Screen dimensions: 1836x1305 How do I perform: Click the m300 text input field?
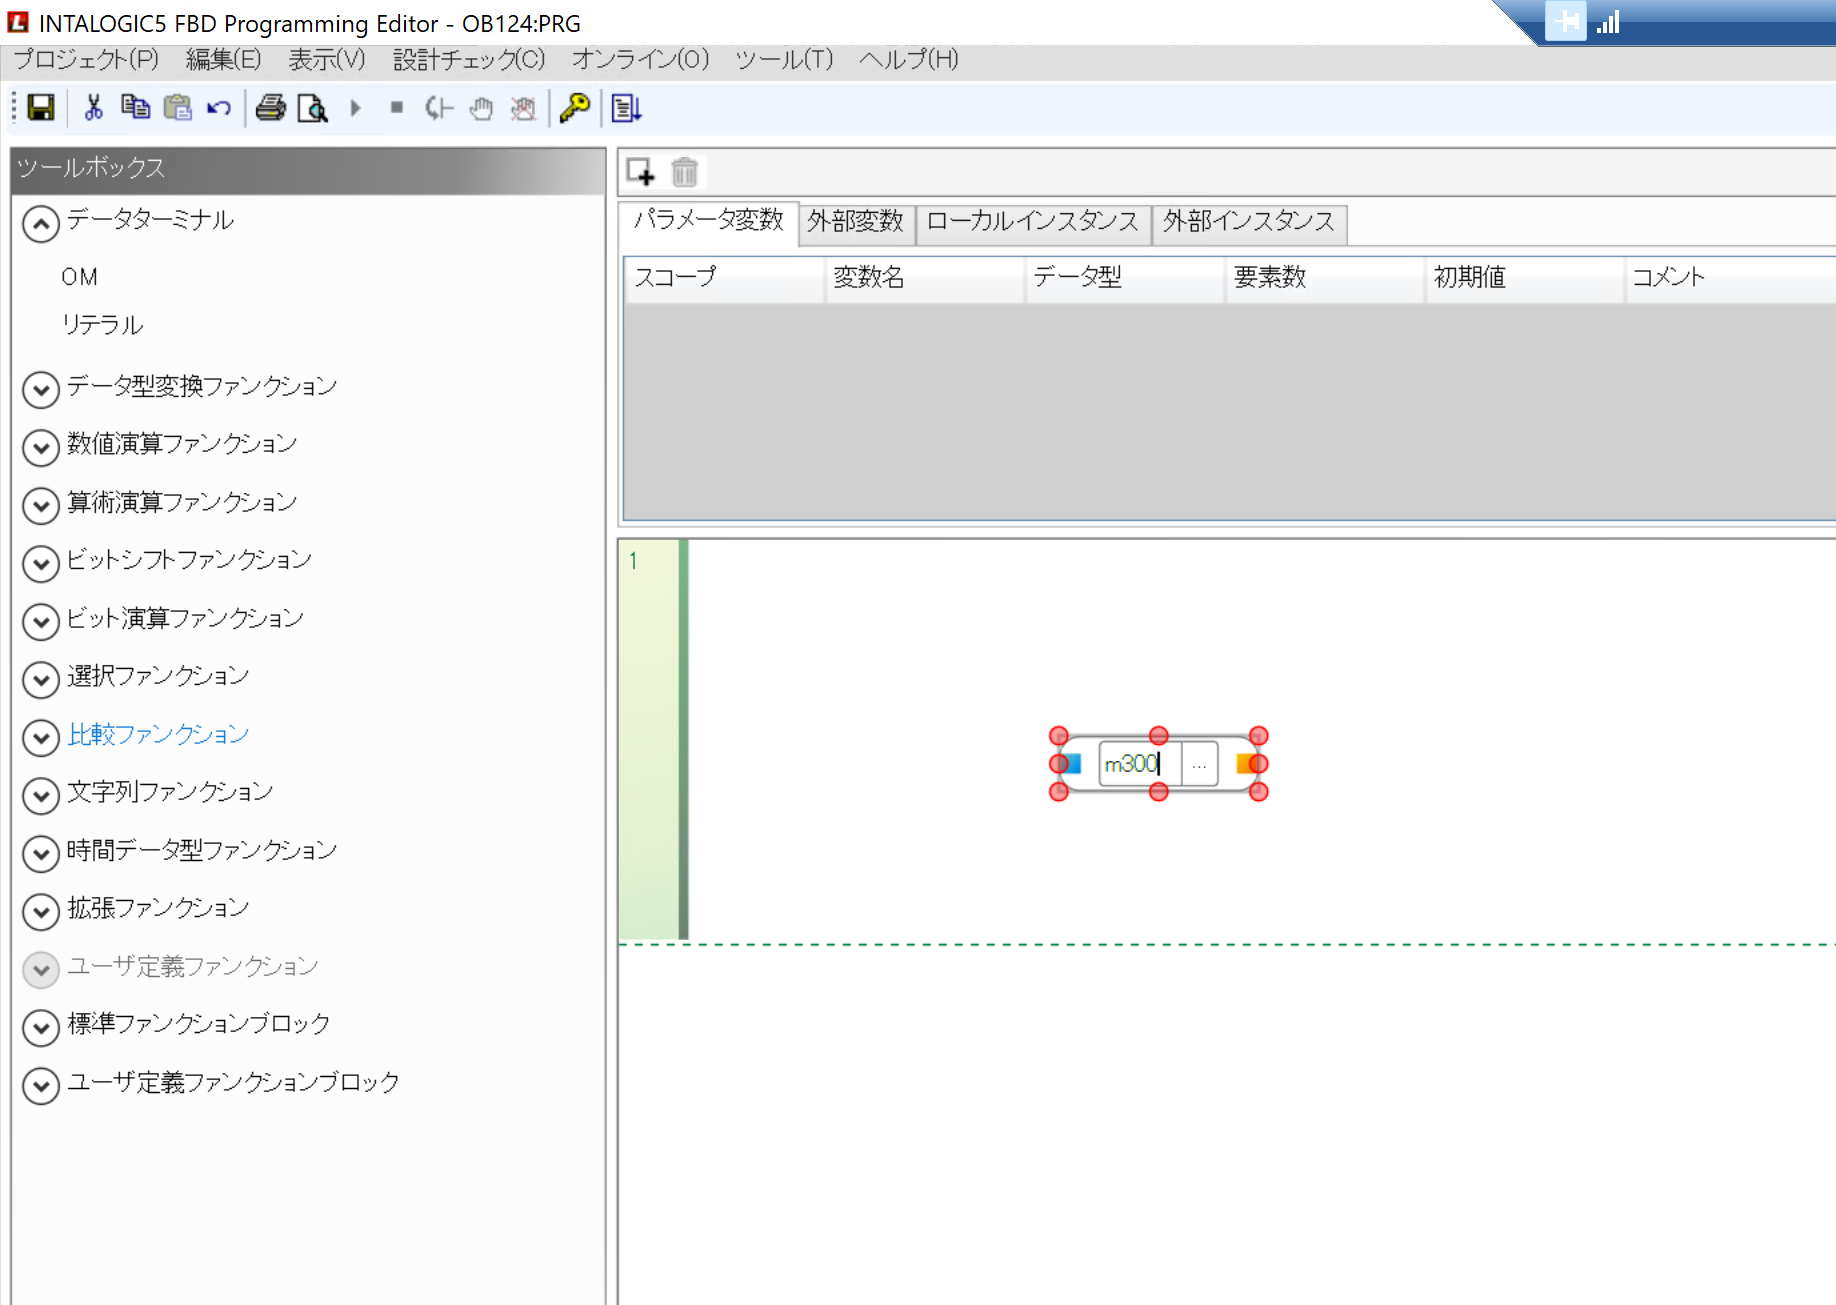pos(1138,765)
